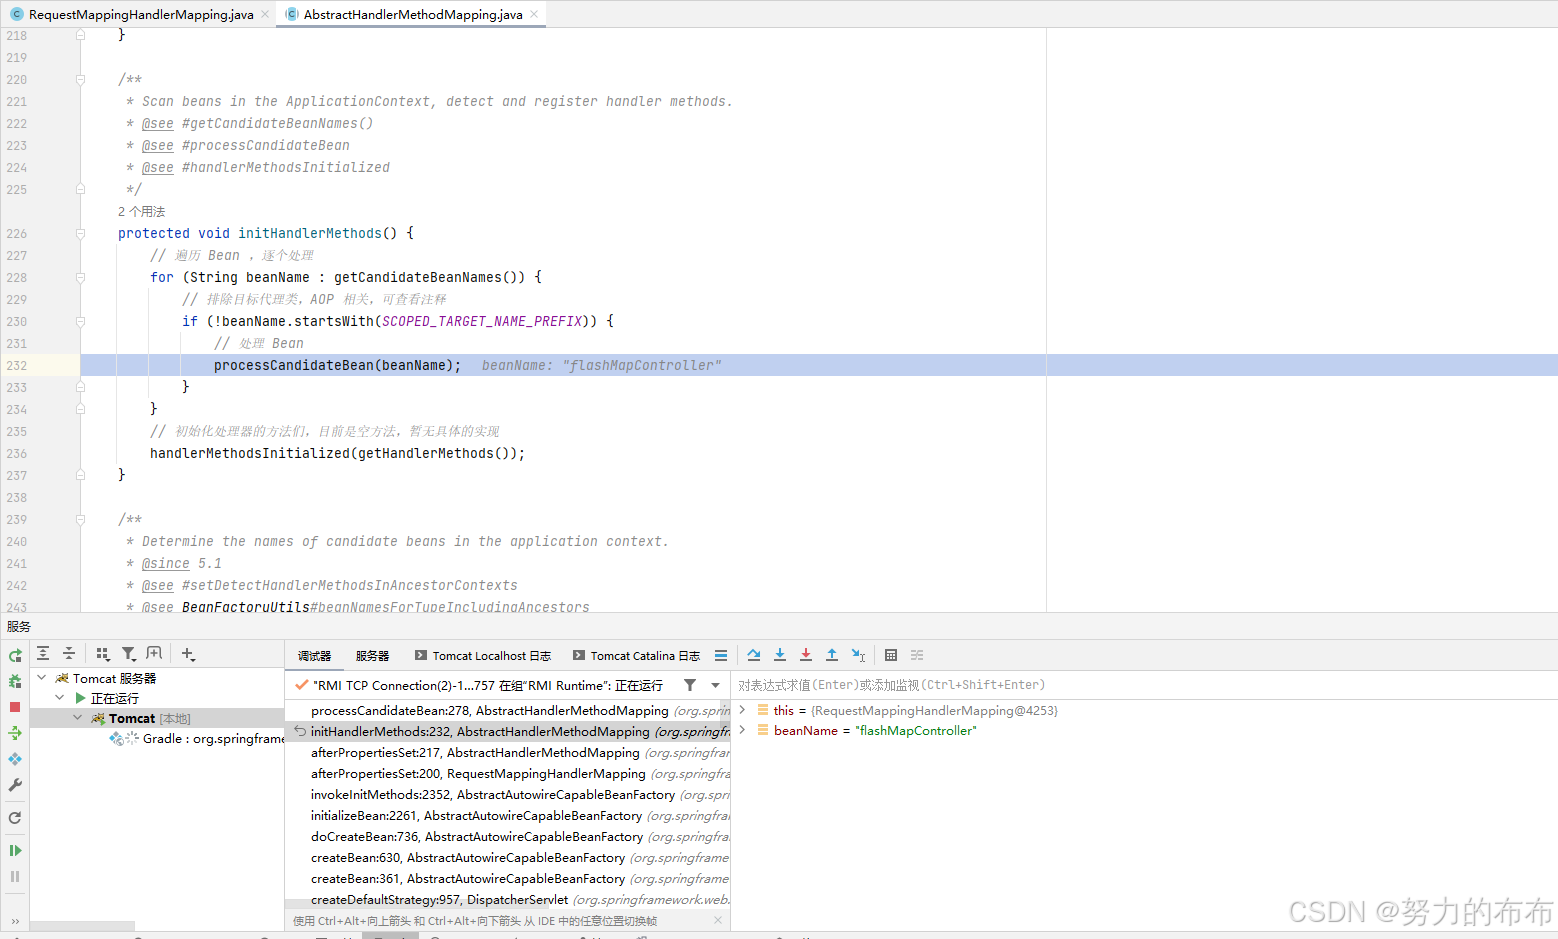Select afterPropertiesSet:200 RequestMappingHandlerMapping frame
Image resolution: width=1558 pixels, height=939 pixels.
click(508, 773)
